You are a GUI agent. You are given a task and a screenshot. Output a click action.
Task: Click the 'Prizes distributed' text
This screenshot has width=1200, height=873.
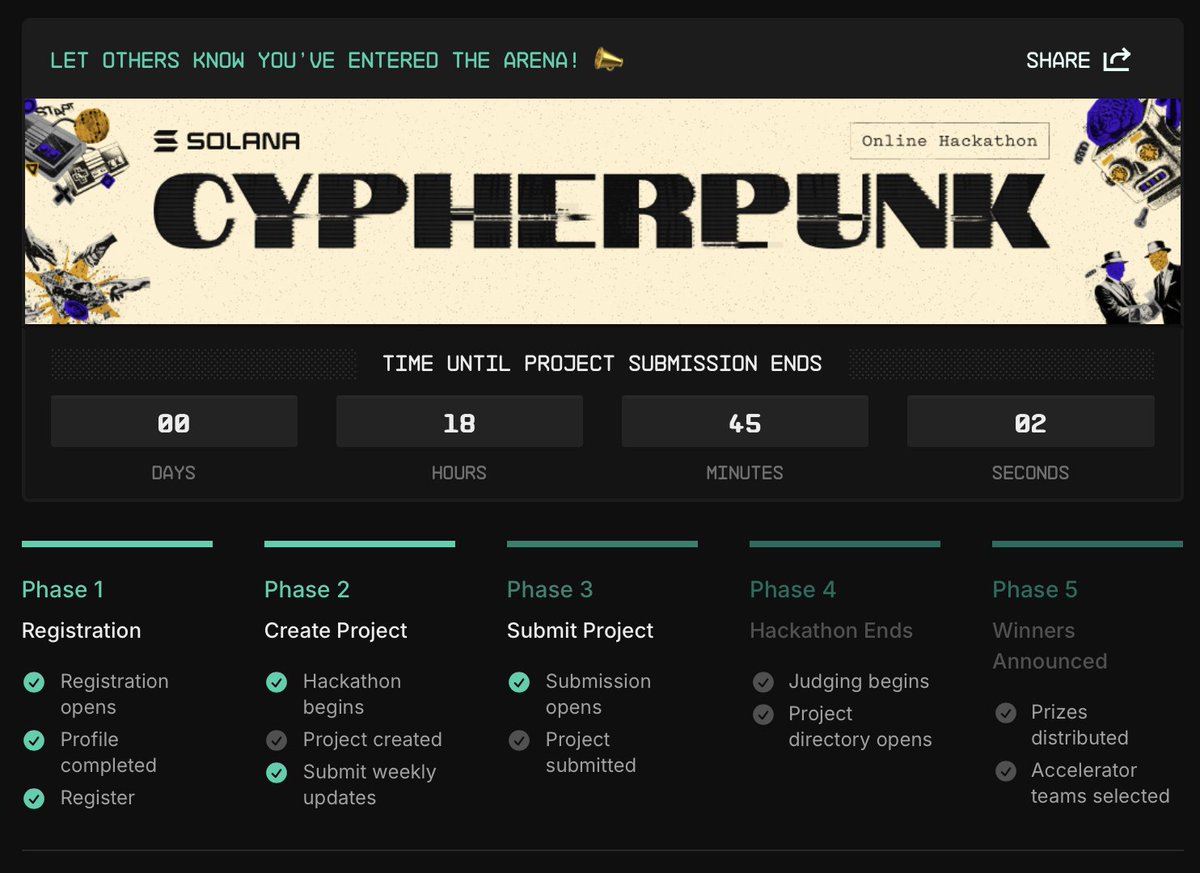pos(1080,725)
